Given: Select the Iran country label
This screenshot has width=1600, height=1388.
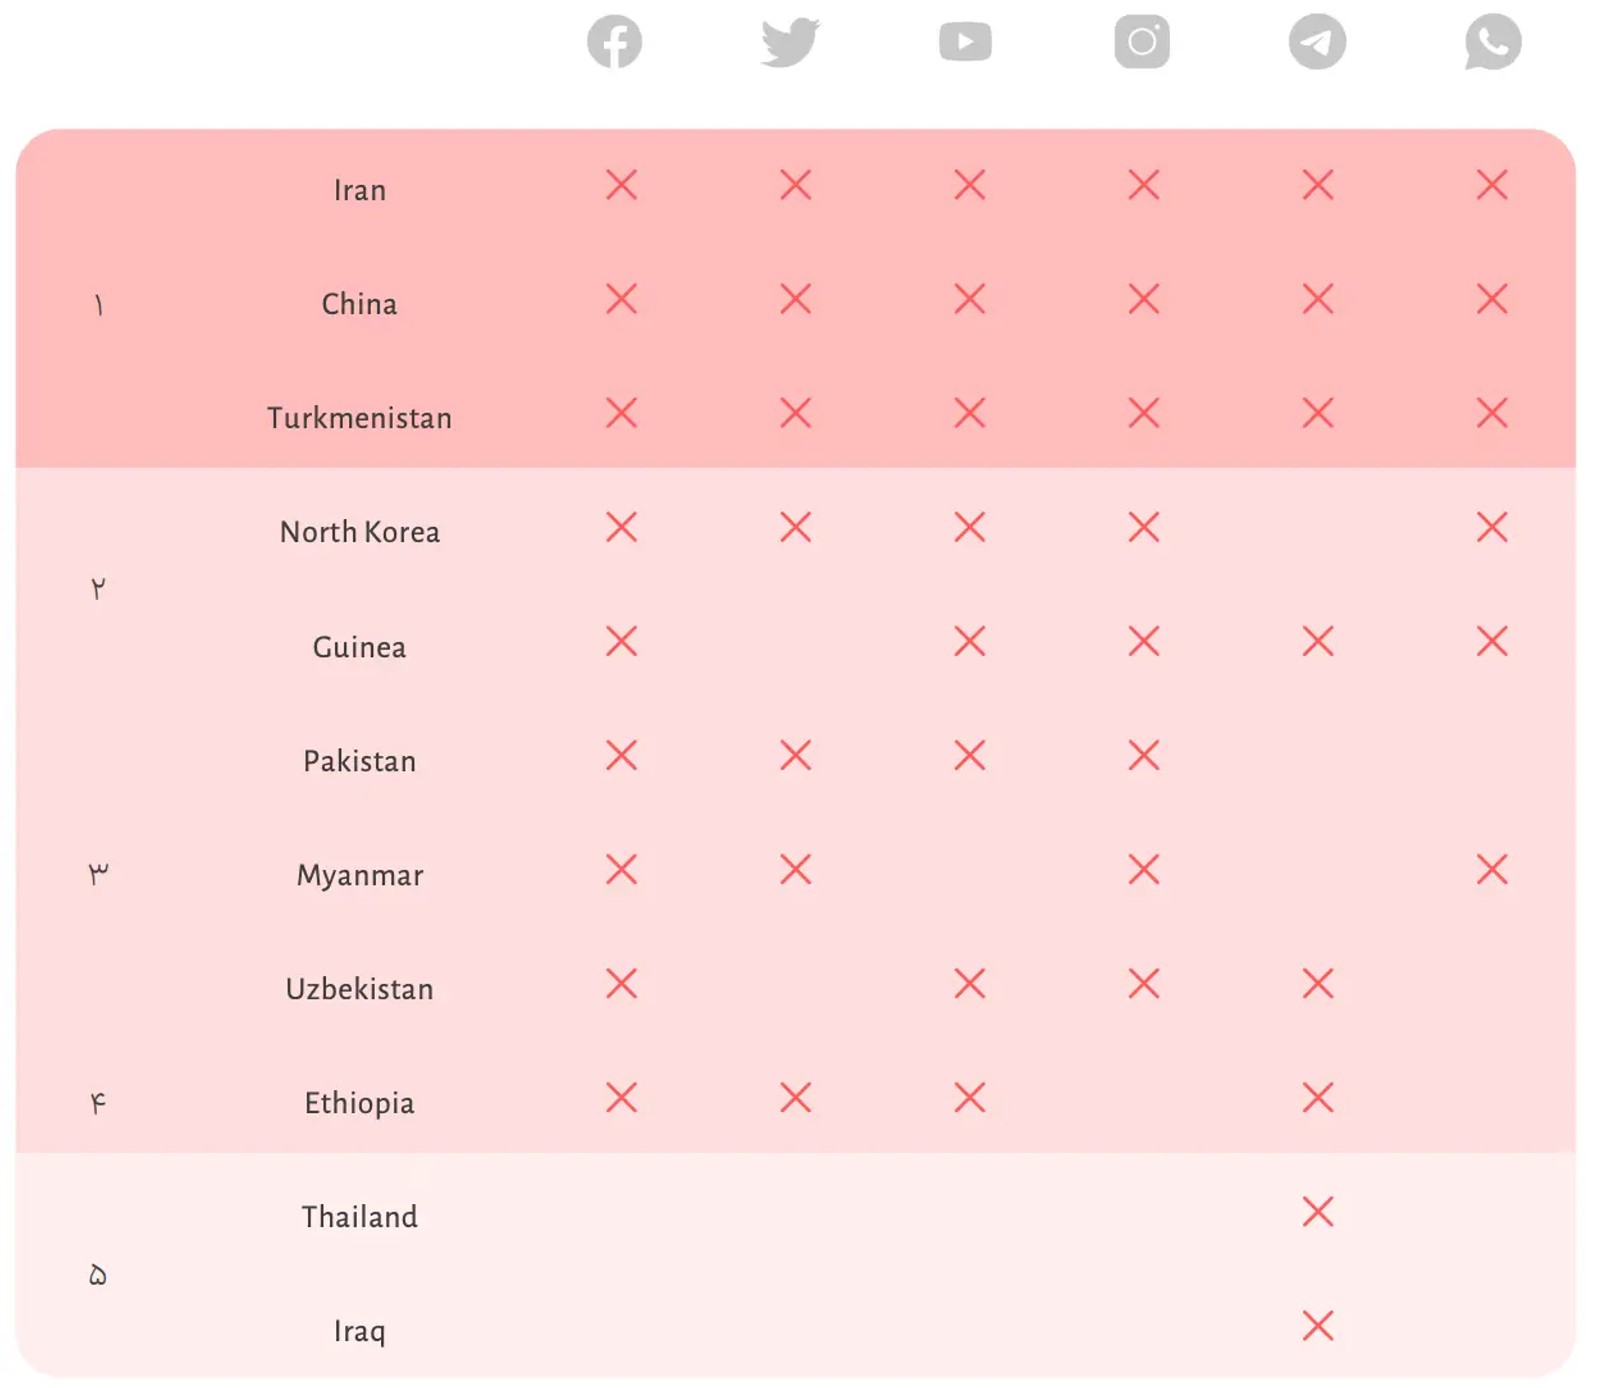Looking at the screenshot, I should 360,190.
